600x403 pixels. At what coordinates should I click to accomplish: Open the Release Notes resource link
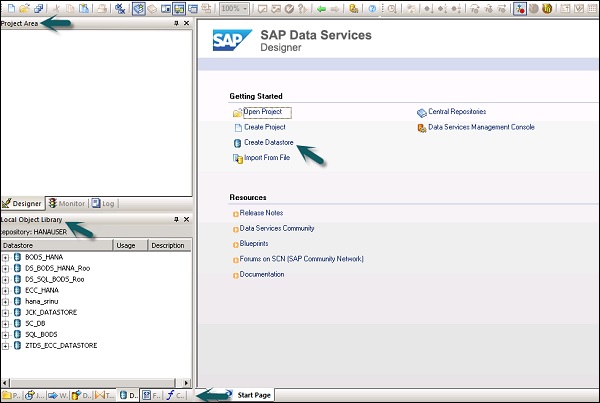(x=261, y=213)
